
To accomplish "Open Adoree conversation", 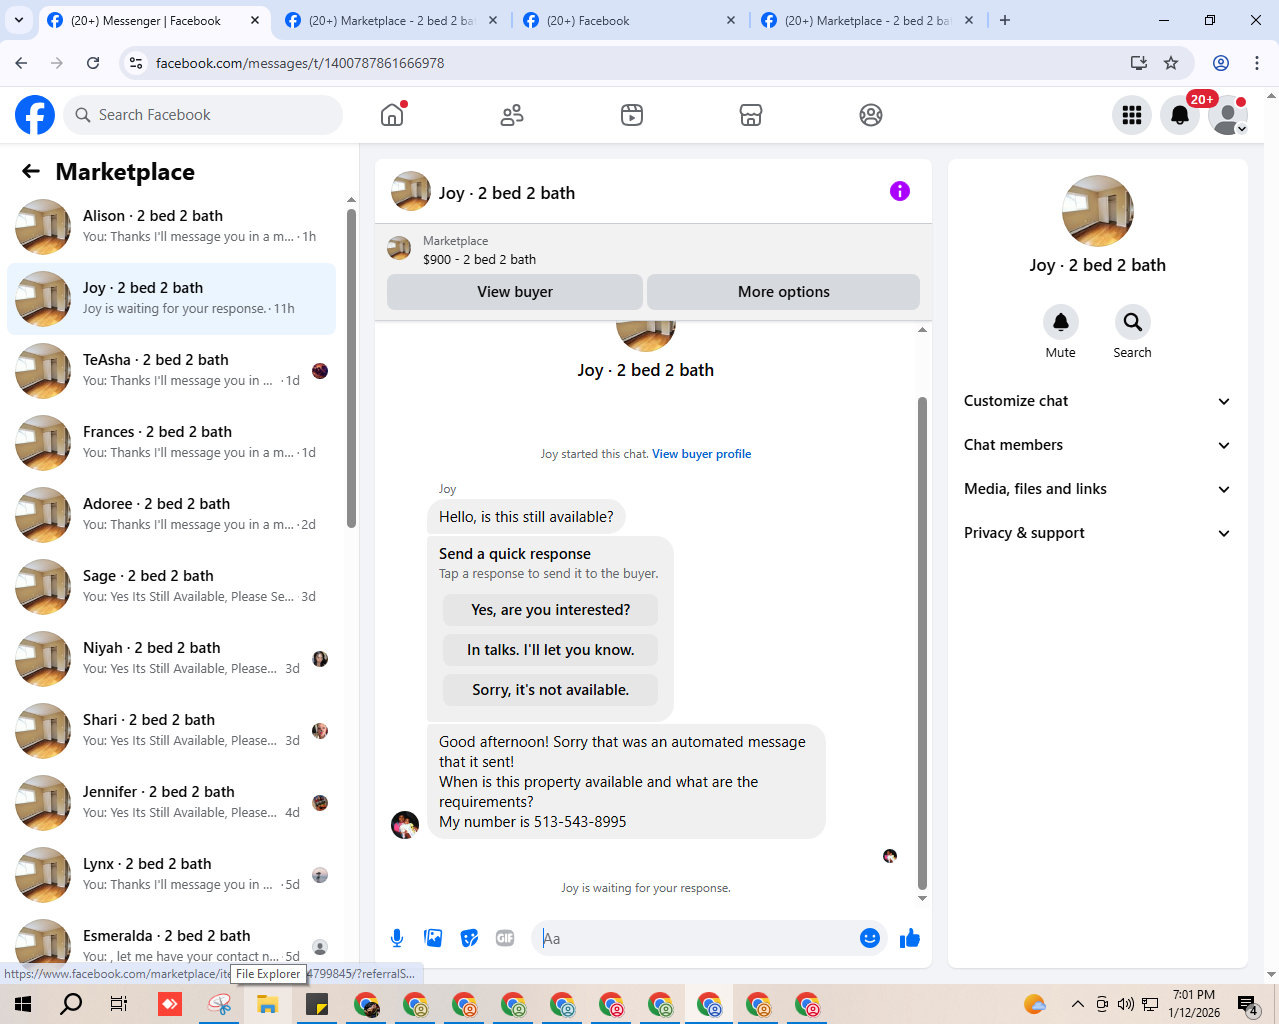I will coord(172,515).
